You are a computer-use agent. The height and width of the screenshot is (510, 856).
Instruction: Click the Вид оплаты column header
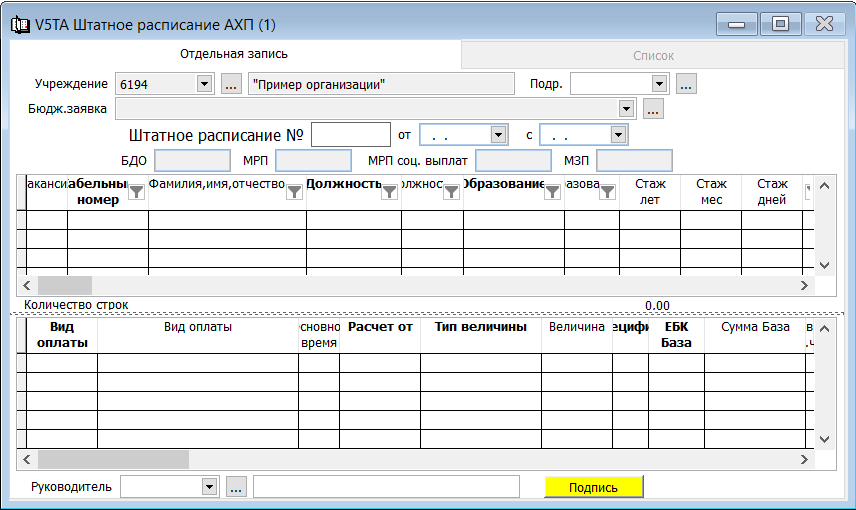point(197,327)
